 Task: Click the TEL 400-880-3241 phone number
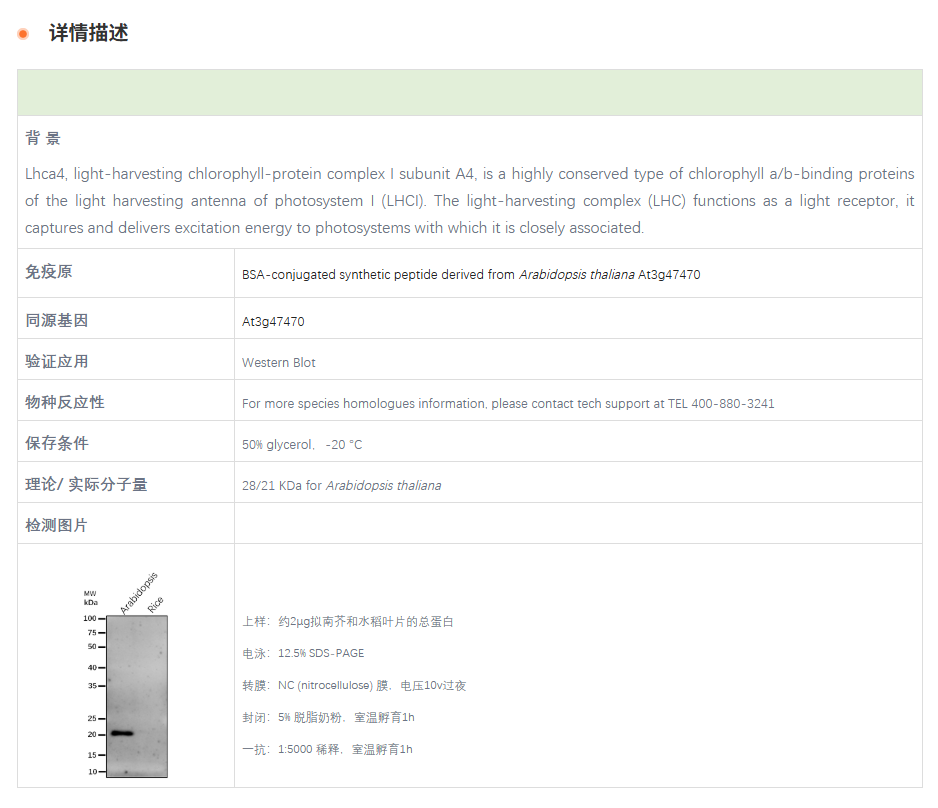click(x=722, y=403)
